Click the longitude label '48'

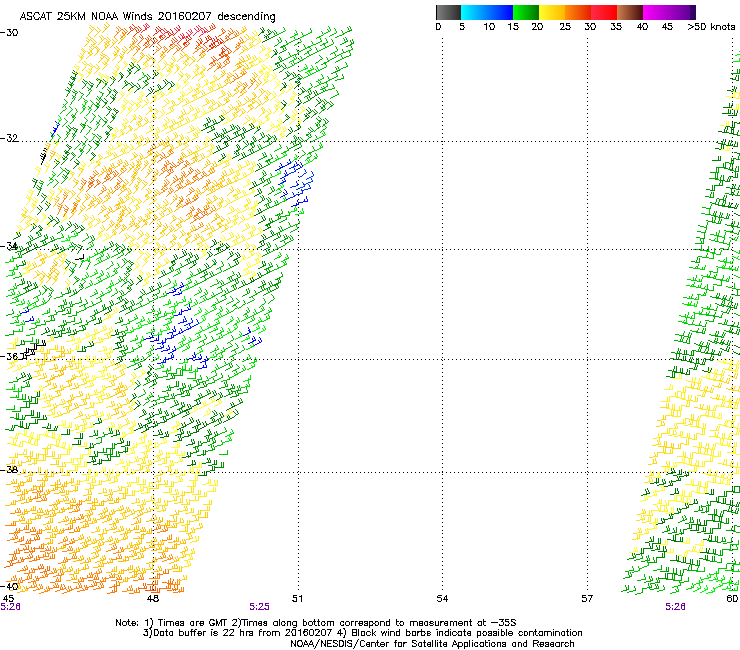pyautogui.click(x=152, y=599)
